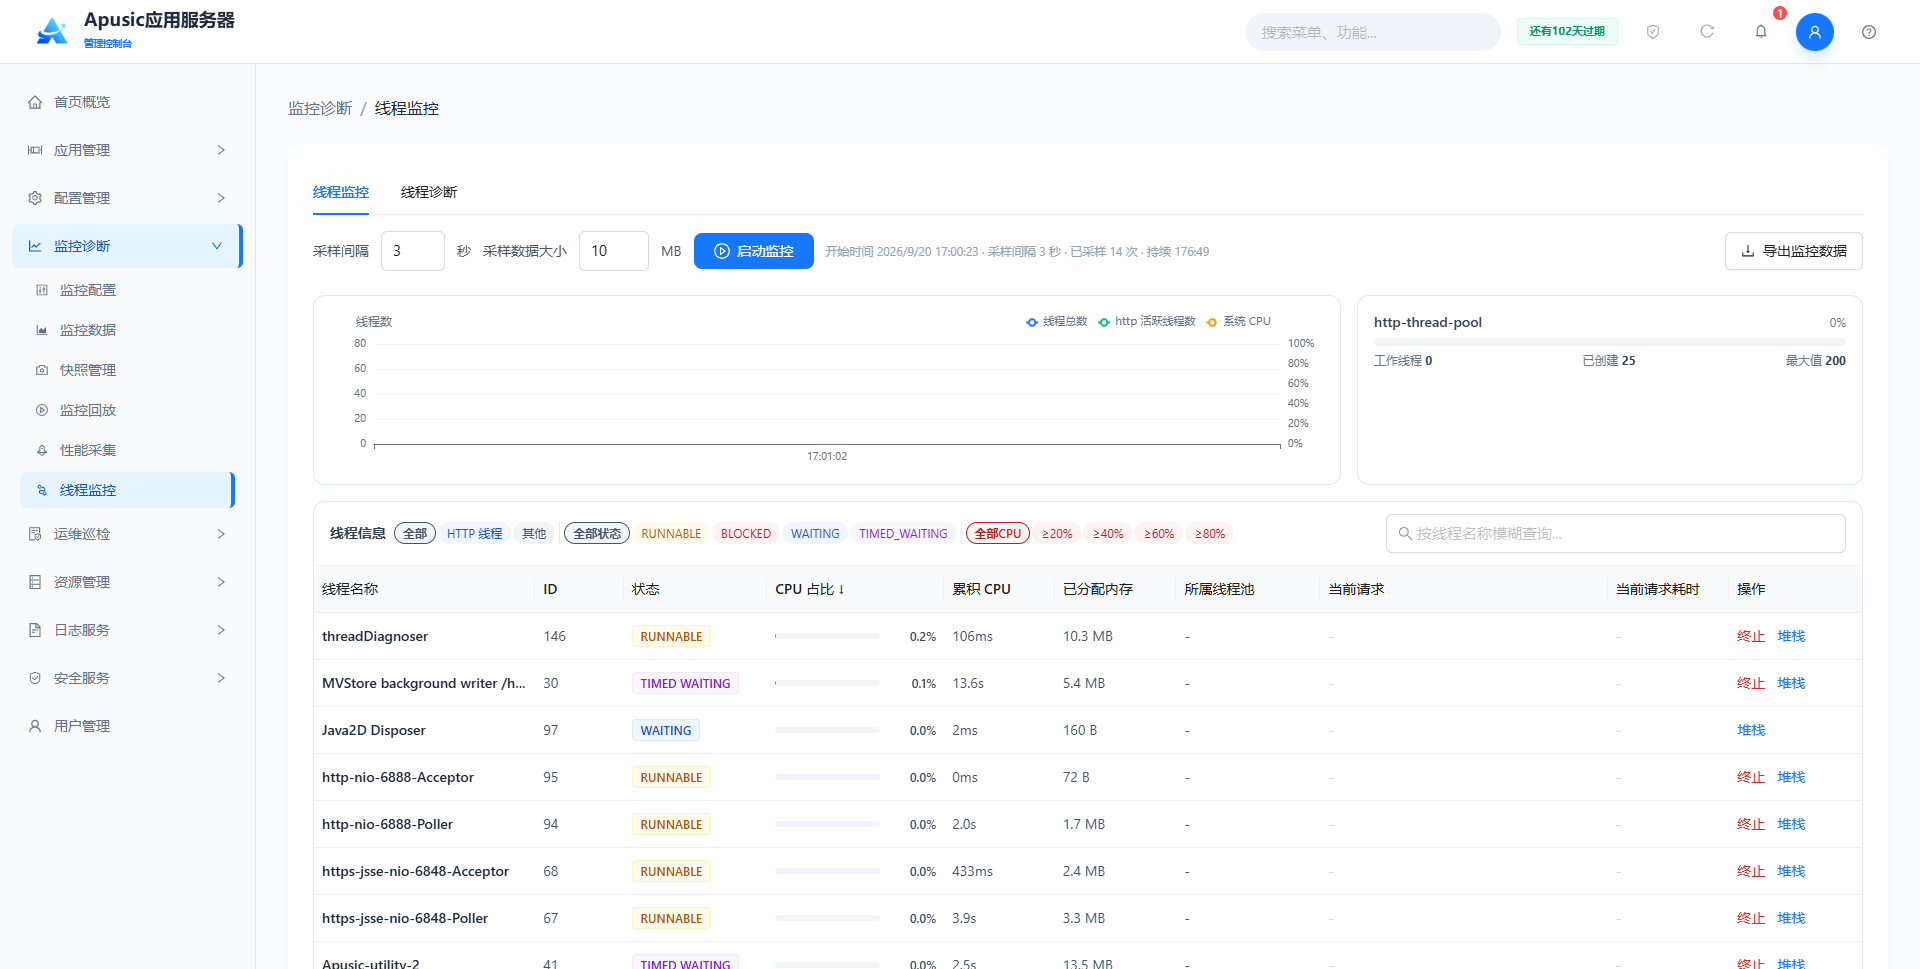This screenshot has width=1920, height=969.
Task: Click the CPU bar for threadDiagnoser
Action: (x=827, y=636)
